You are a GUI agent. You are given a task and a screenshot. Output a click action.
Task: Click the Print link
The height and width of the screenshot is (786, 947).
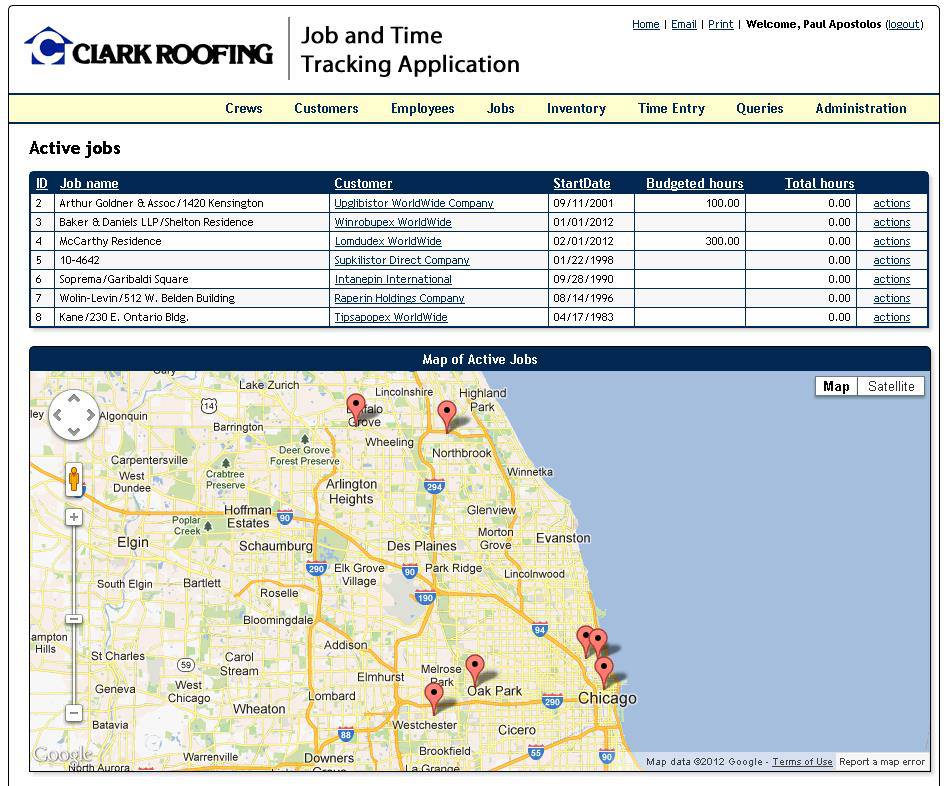point(721,24)
